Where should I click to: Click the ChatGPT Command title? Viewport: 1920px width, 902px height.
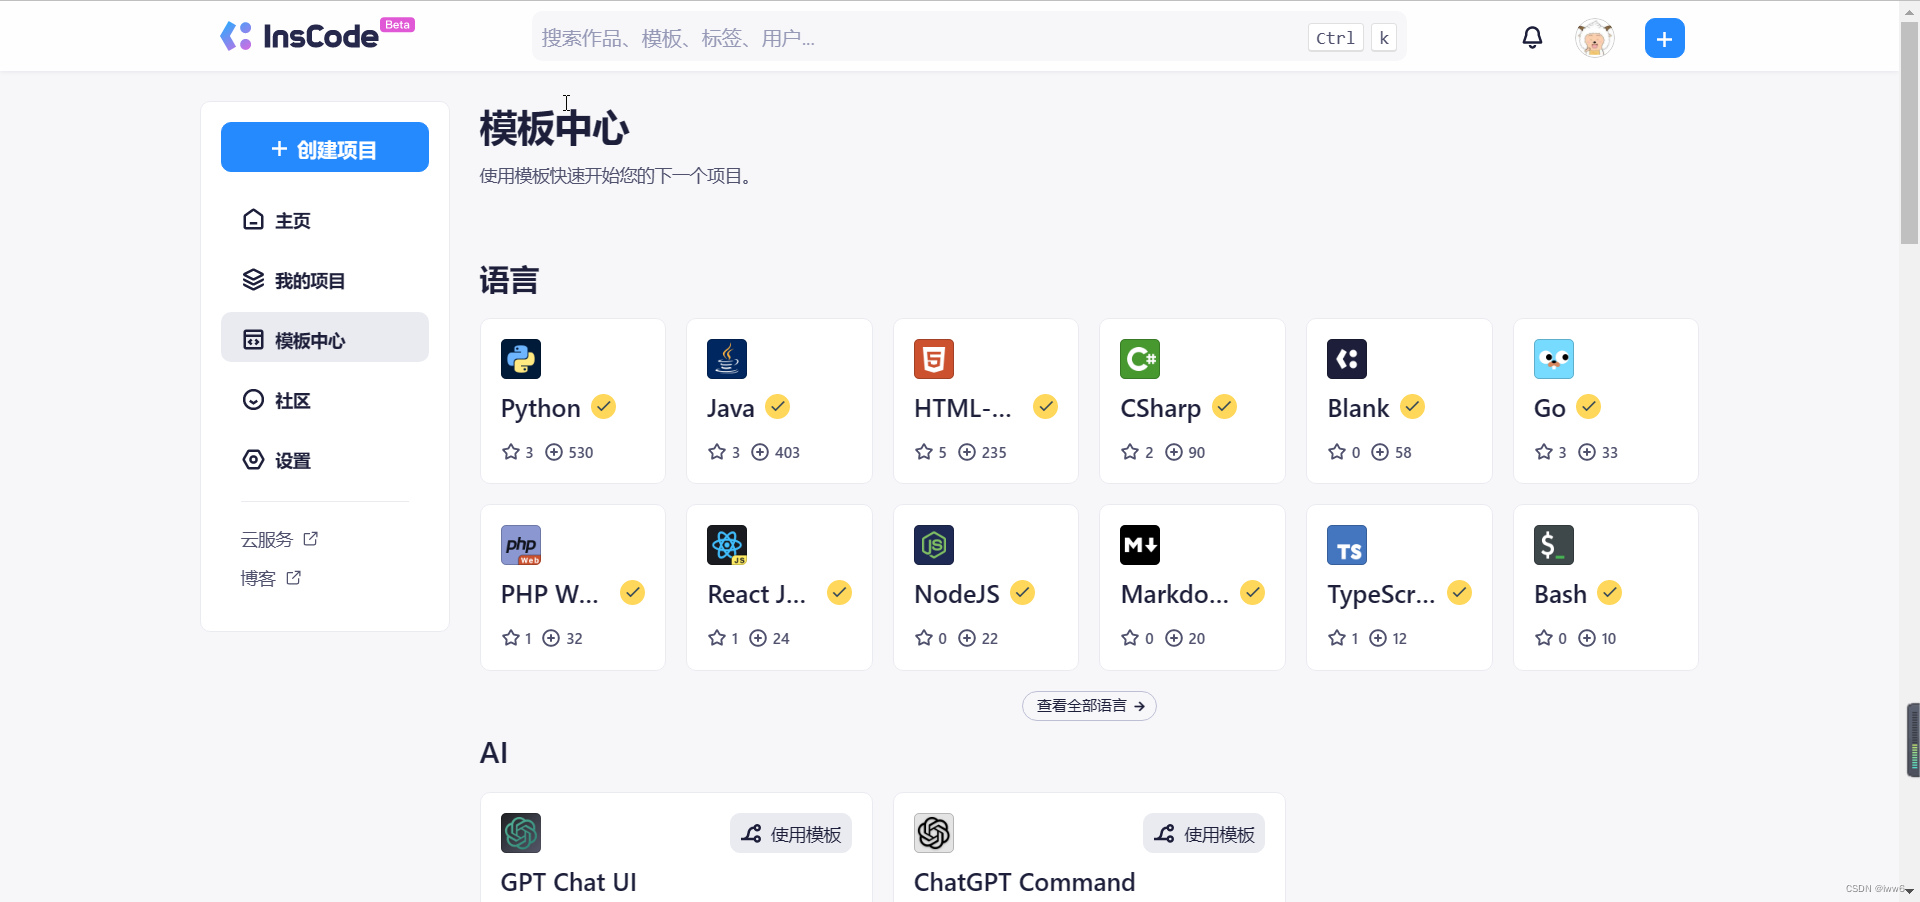click(x=1025, y=882)
